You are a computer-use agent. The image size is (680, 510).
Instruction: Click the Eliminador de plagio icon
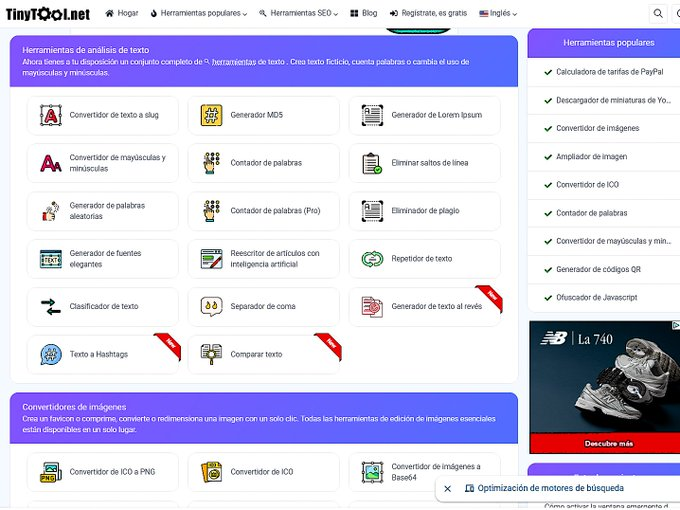(x=372, y=211)
